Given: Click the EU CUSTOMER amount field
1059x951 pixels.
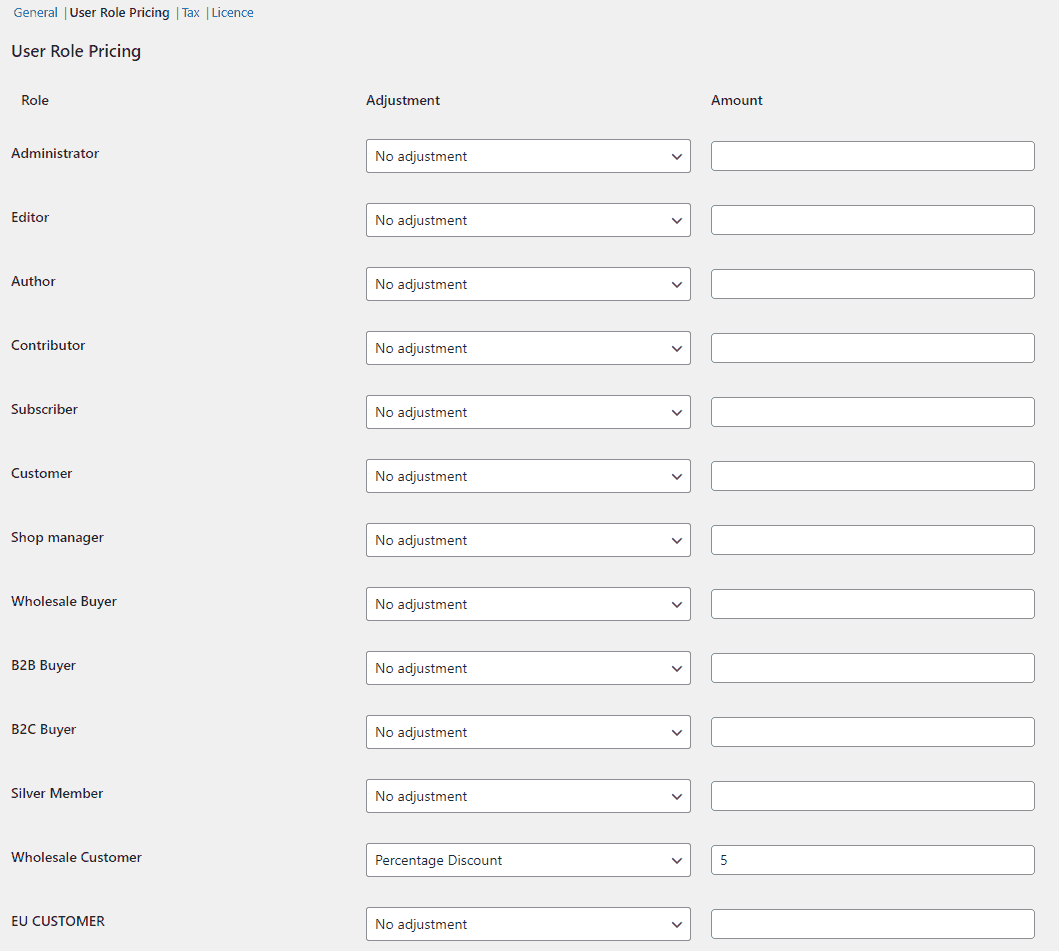Looking at the screenshot, I should pyautogui.click(x=873, y=924).
